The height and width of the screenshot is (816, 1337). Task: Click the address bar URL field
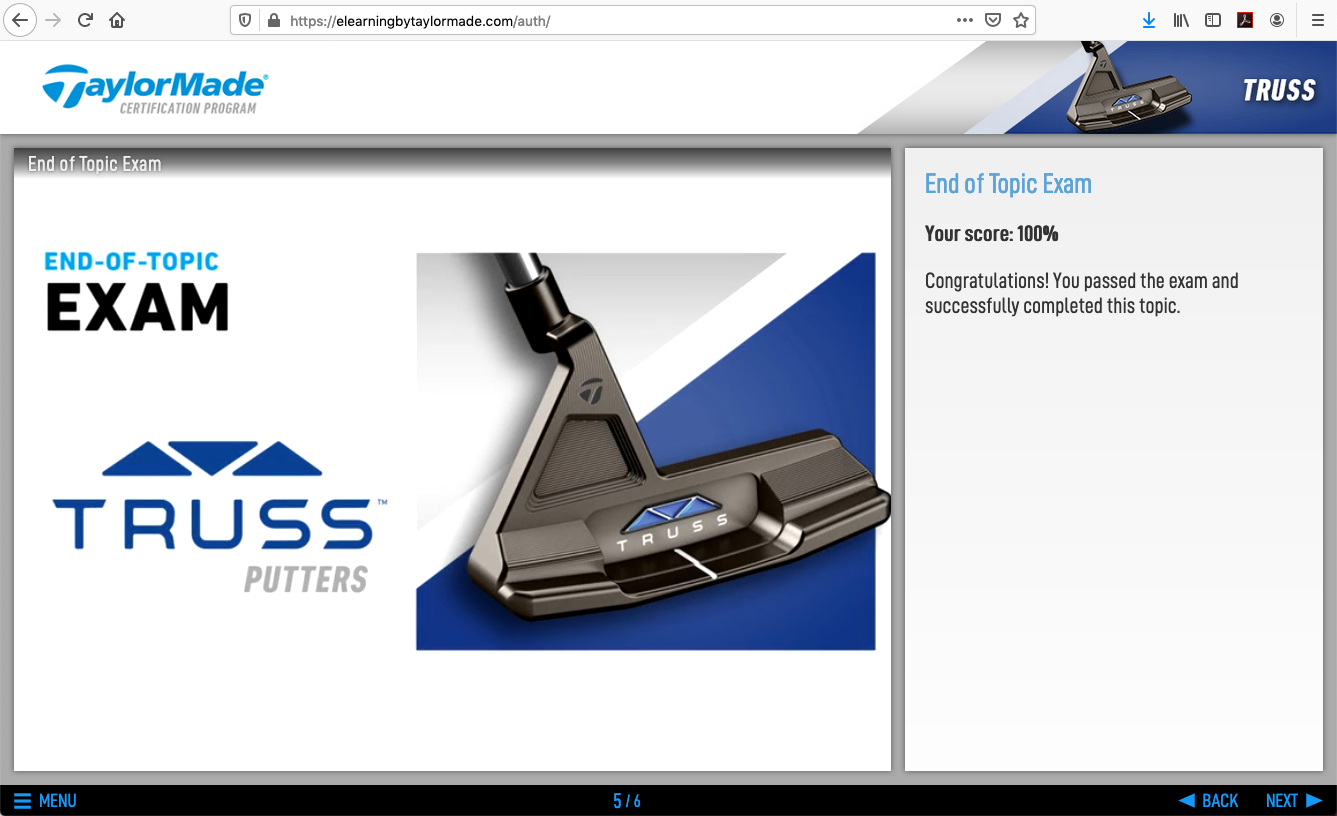(600, 20)
